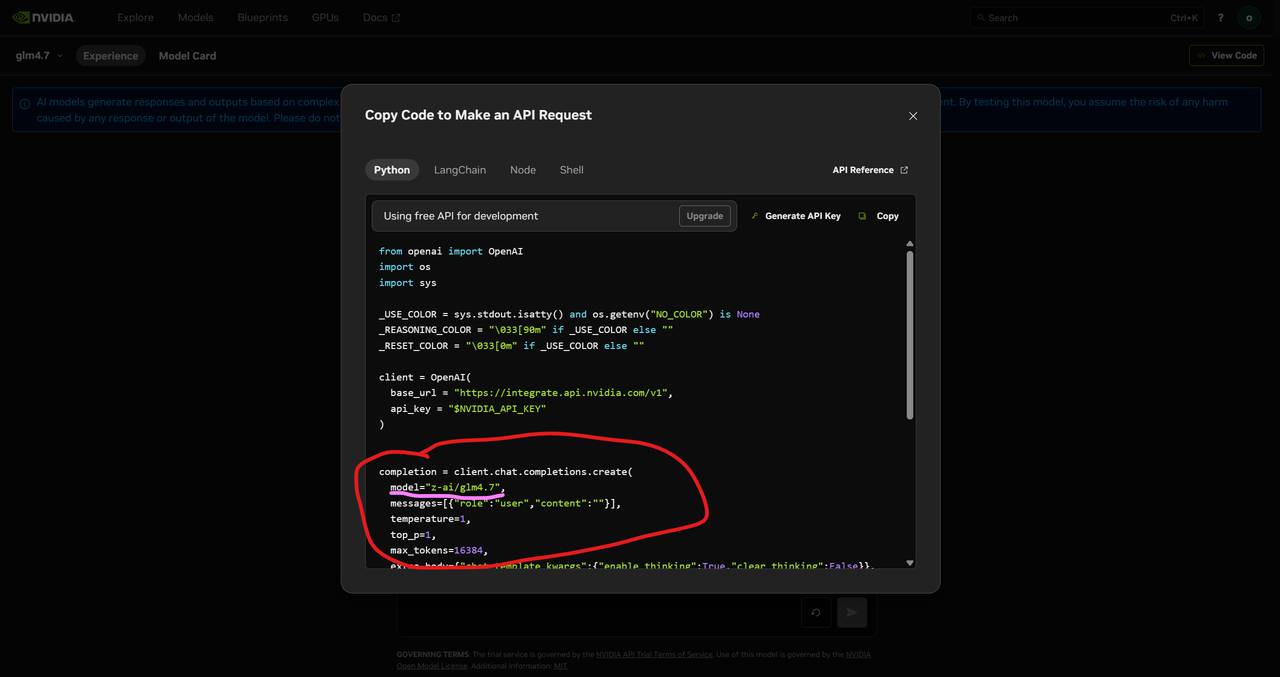Viewport: 1280px width, 677px height.
Task: Open NVIDIA API Trial Terms of Service link
Action: coord(654,655)
